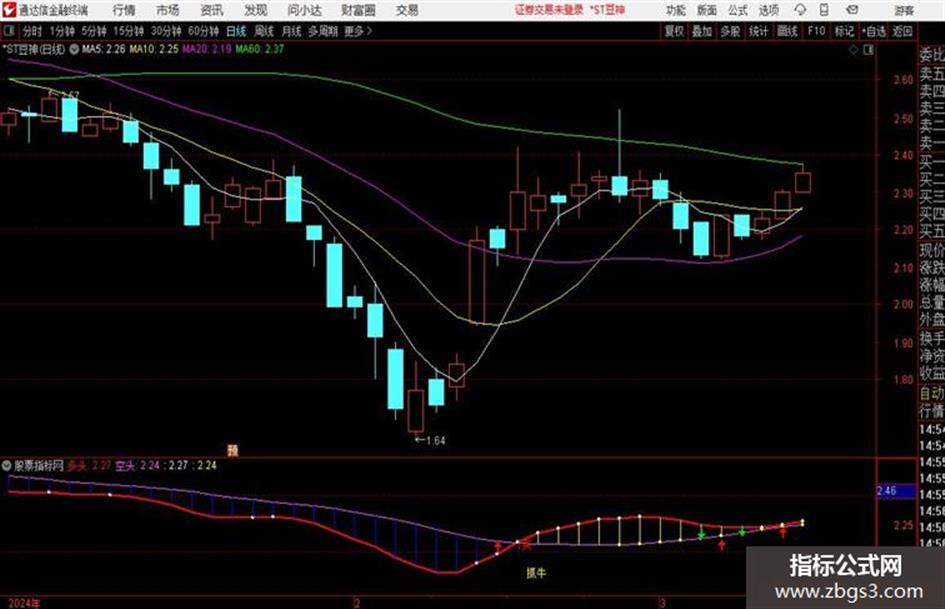Image resolution: width=945 pixels, height=609 pixels.
Task: Click the 多股 button
Action: (730, 31)
